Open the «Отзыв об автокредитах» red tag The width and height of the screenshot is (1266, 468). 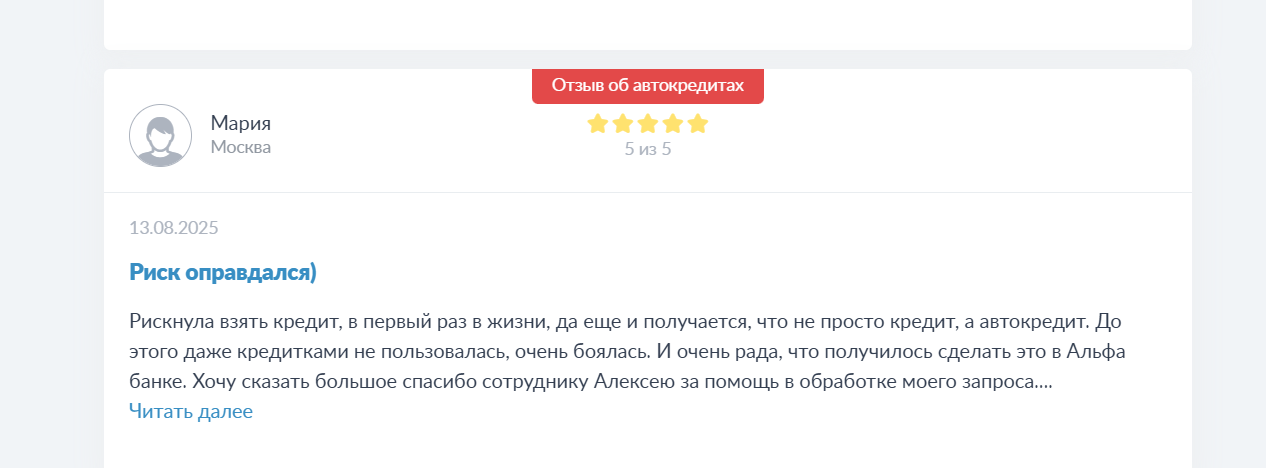point(648,86)
